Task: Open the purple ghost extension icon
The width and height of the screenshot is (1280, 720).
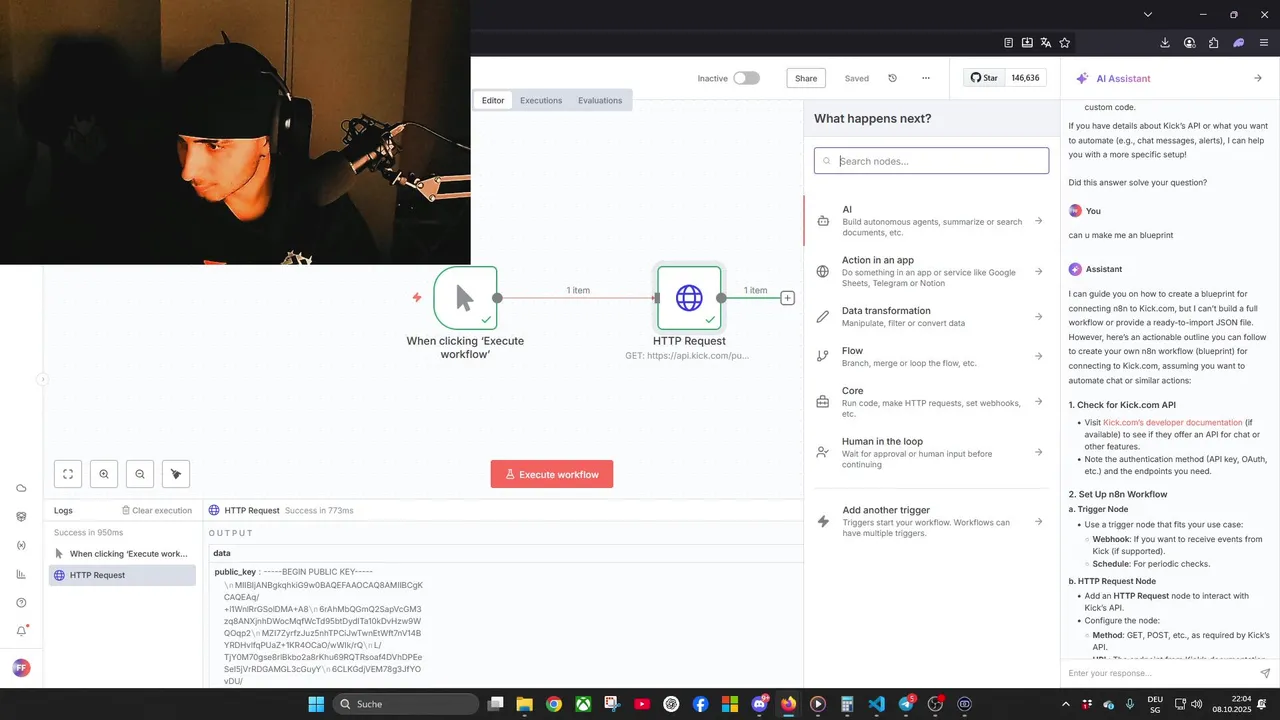Action: click(1239, 43)
